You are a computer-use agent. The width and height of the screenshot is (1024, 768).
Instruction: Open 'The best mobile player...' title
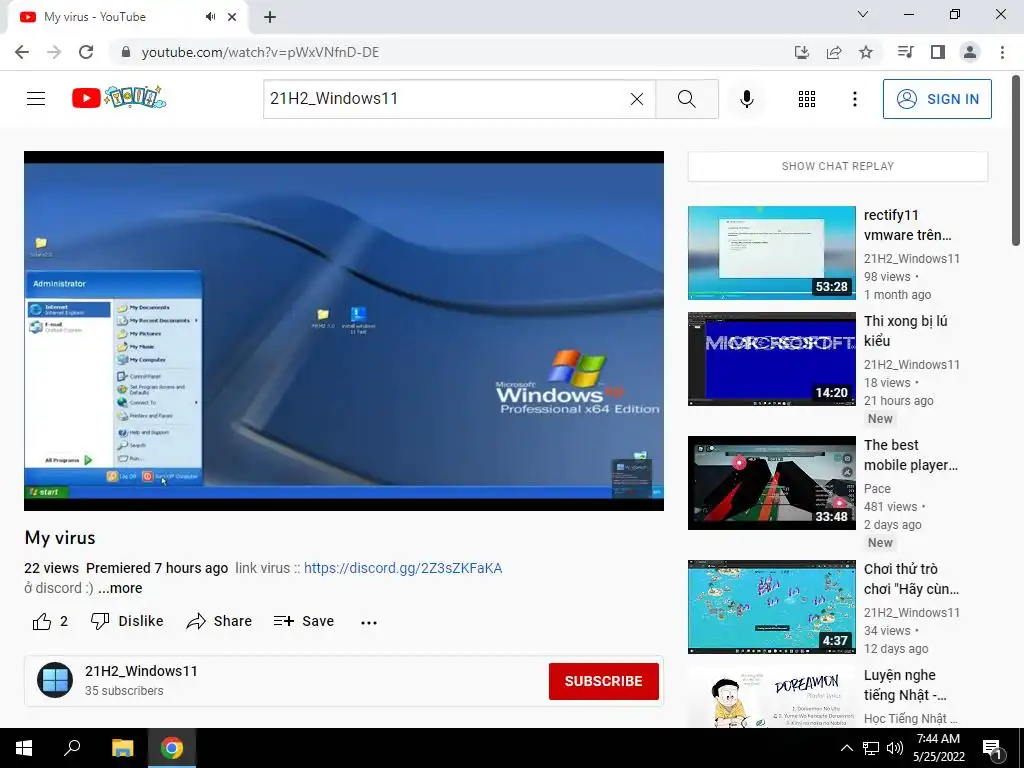pos(910,455)
